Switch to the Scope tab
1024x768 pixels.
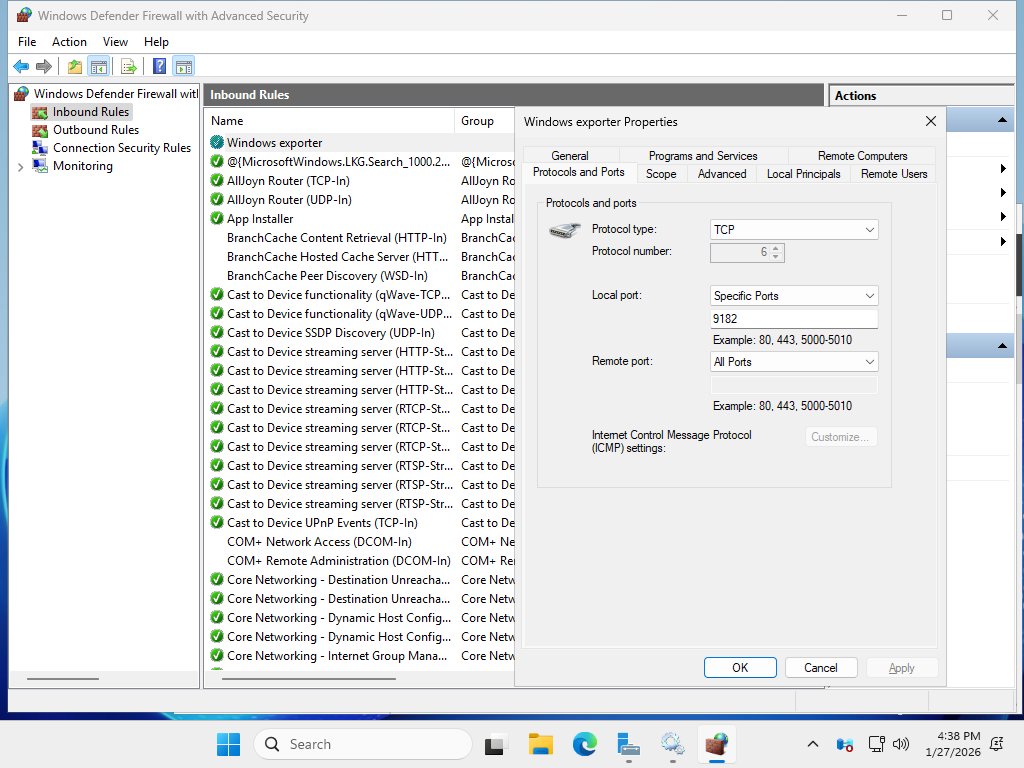coord(661,174)
